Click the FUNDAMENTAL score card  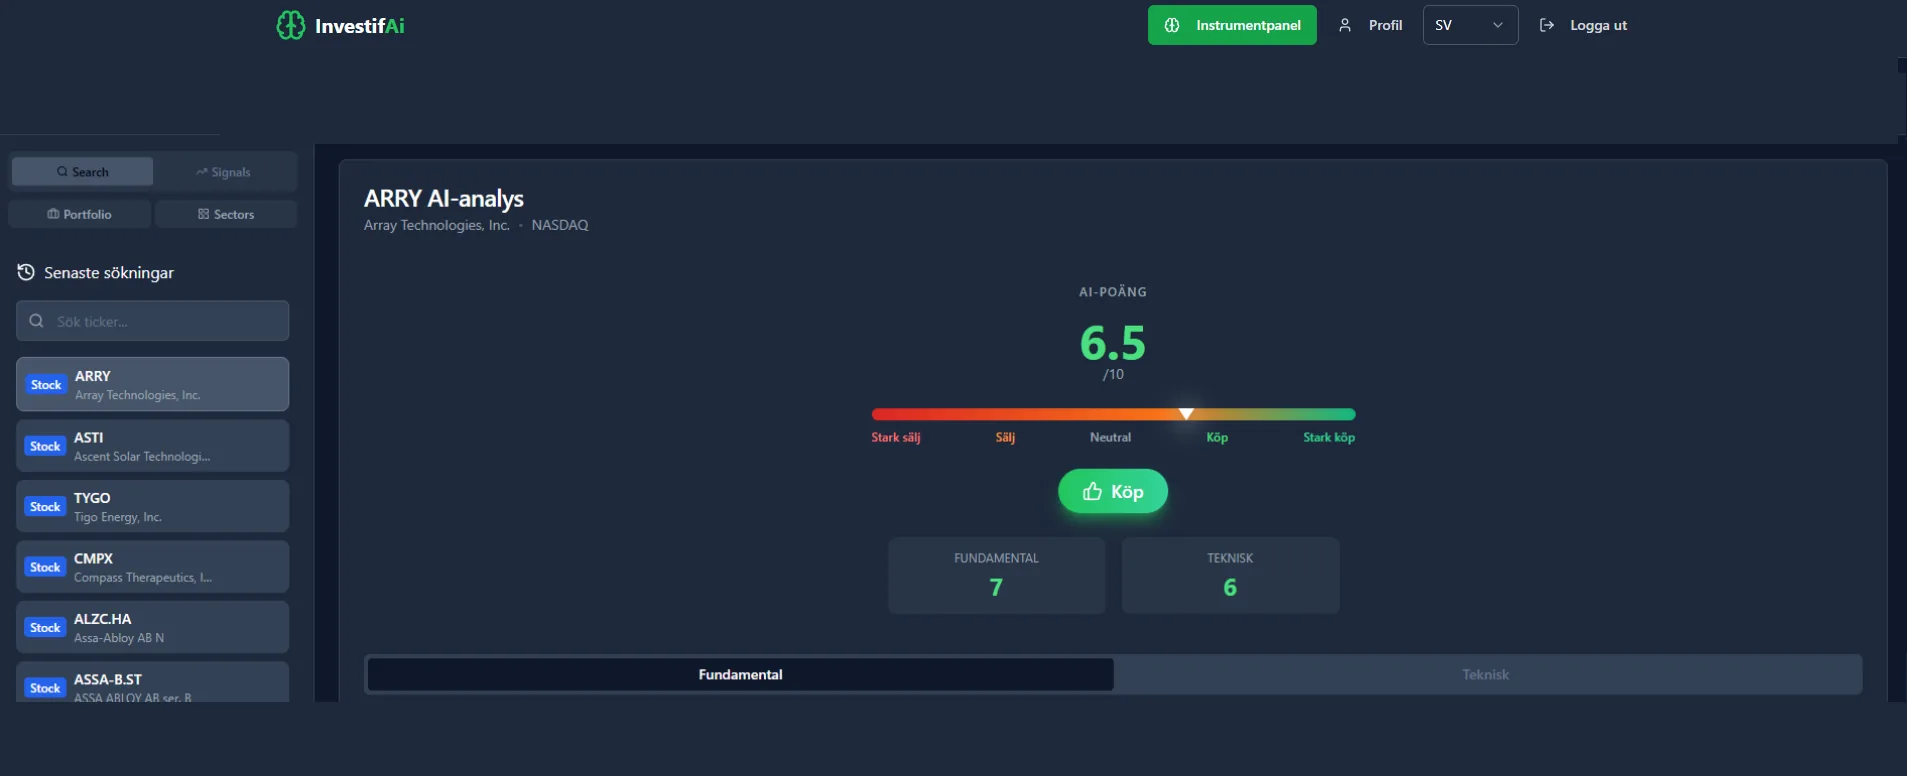[x=996, y=575]
